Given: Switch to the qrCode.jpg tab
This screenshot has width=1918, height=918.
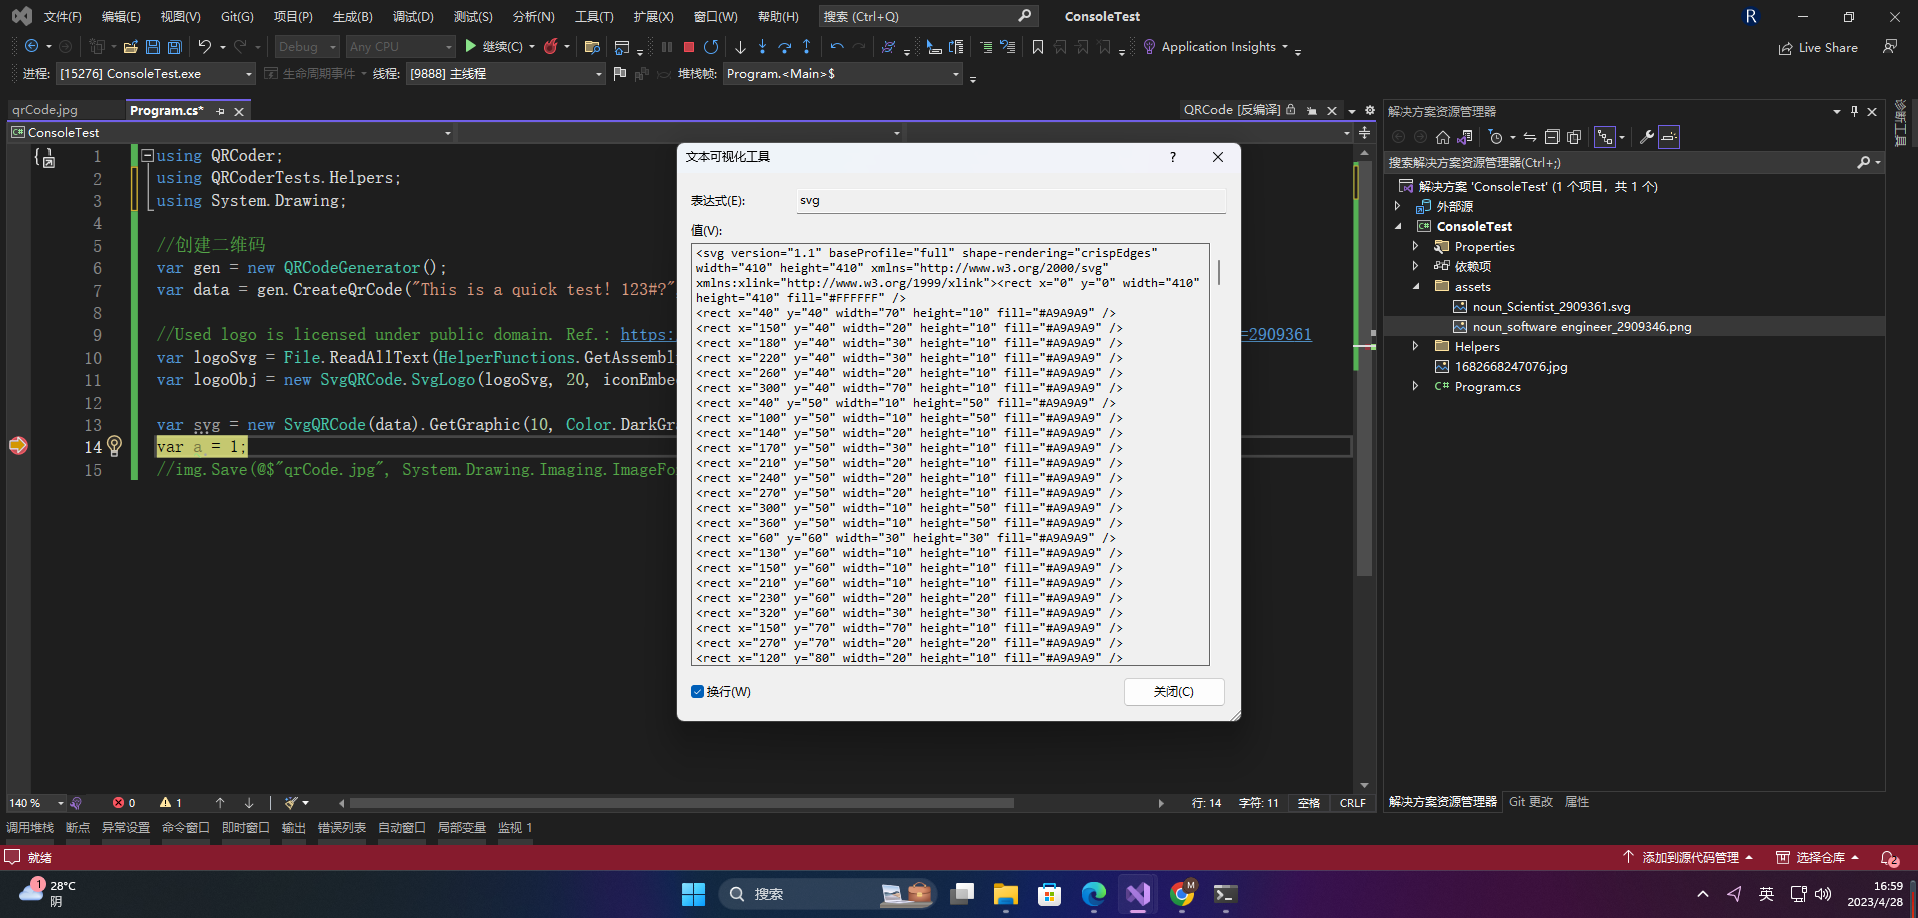Looking at the screenshot, I should (45, 110).
